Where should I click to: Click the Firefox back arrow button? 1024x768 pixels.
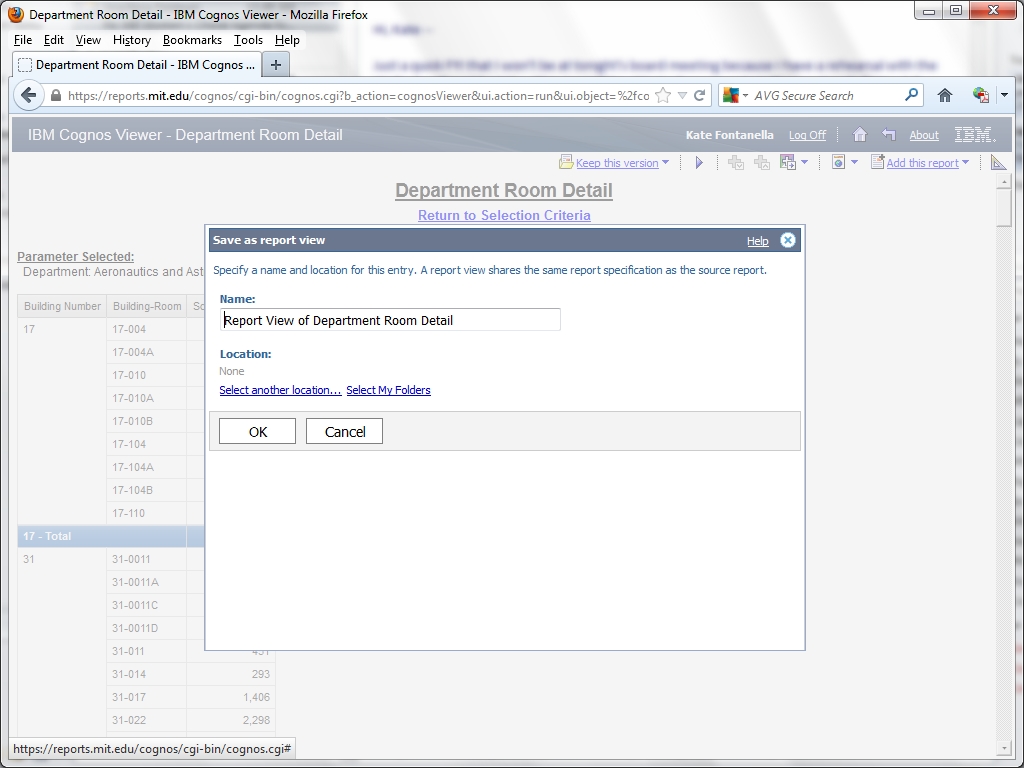(29, 96)
